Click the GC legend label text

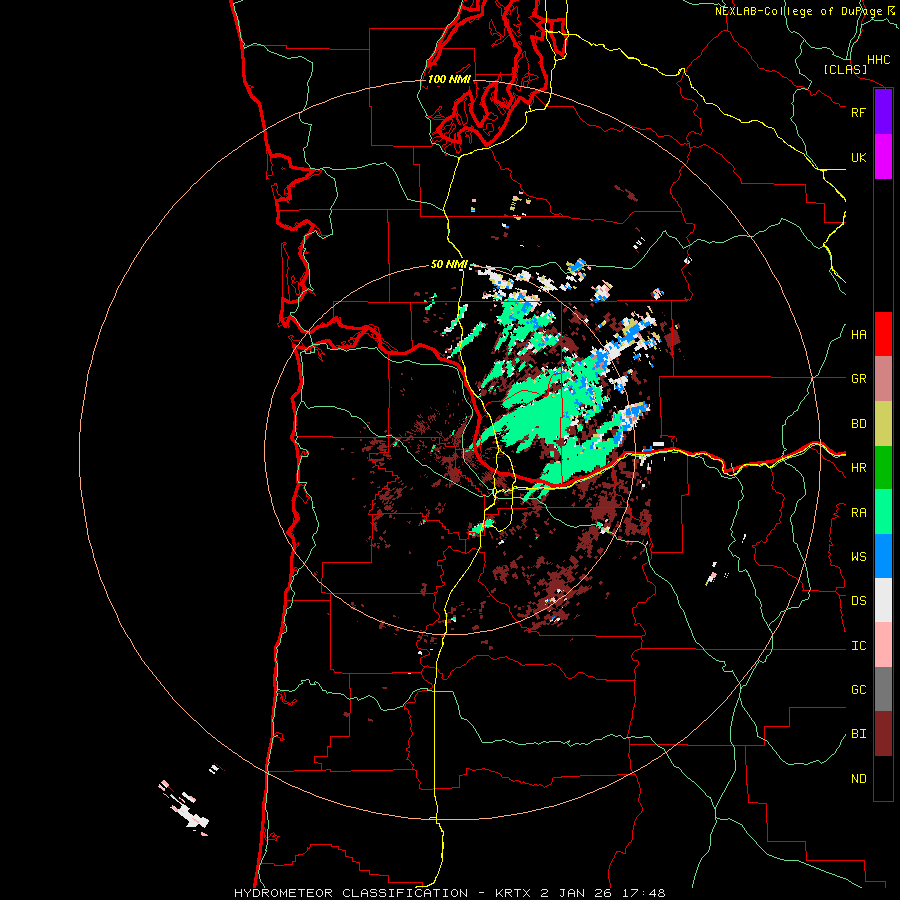pos(858,690)
